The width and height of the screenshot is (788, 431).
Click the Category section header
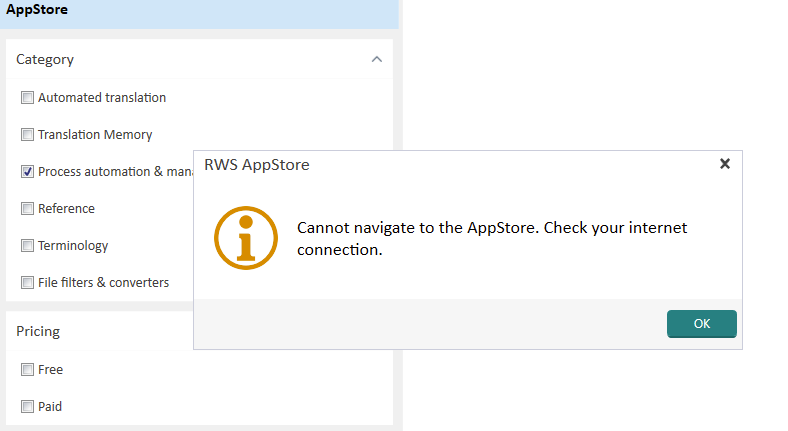coord(200,59)
